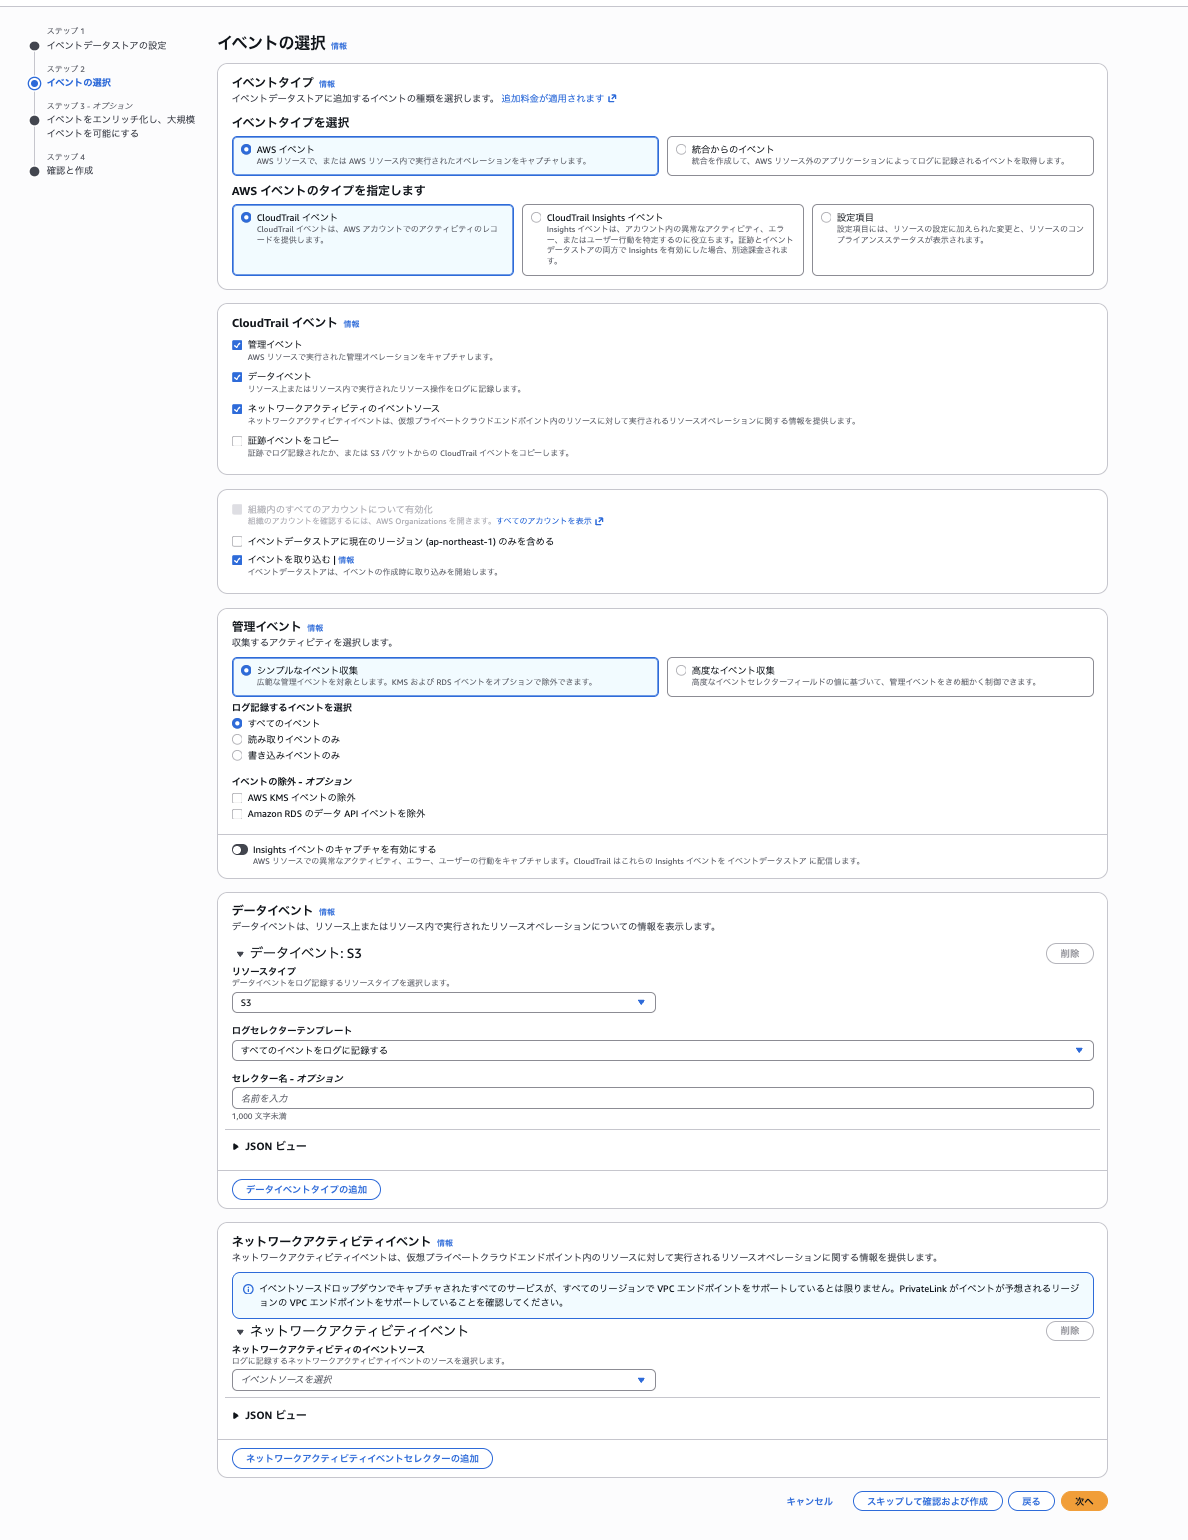Viewport: 1188px width, 1540px height.
Task: Open external link icon beside 追加料金が適用されます
Action: point(612,98)
